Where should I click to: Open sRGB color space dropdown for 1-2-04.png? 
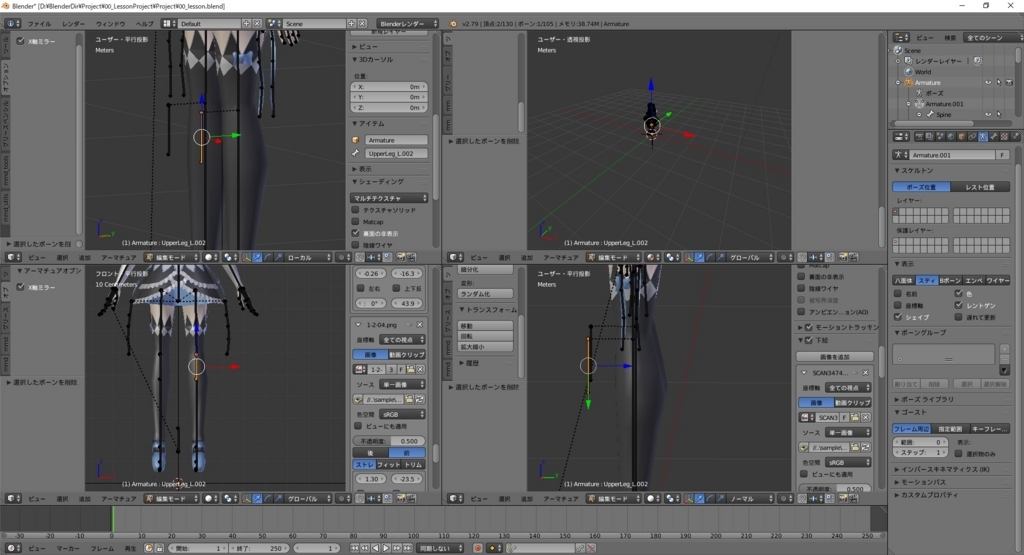[x=402, y=414]
